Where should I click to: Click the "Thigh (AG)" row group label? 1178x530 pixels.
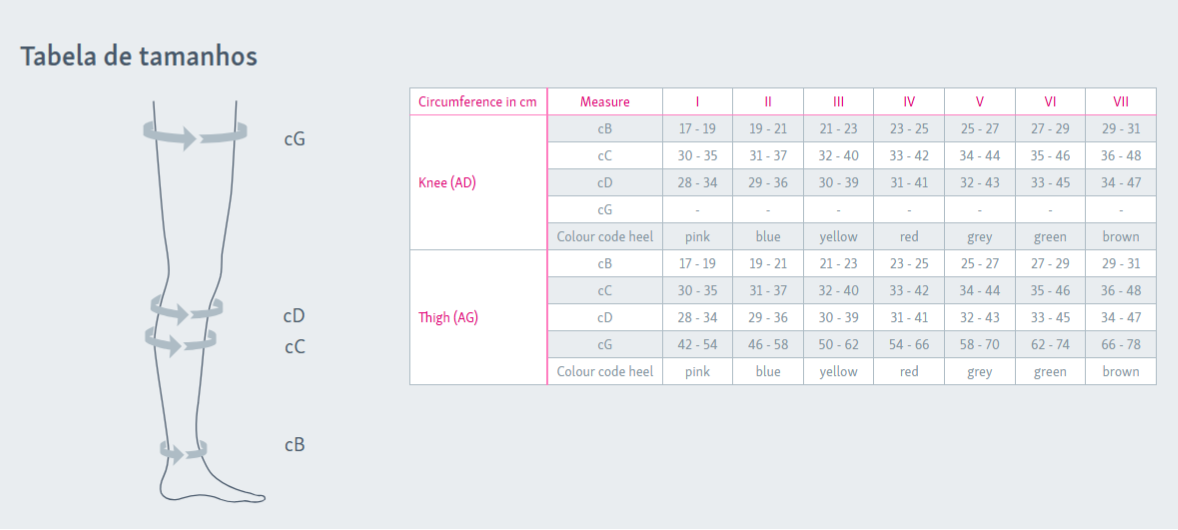(x=450, y=318)
